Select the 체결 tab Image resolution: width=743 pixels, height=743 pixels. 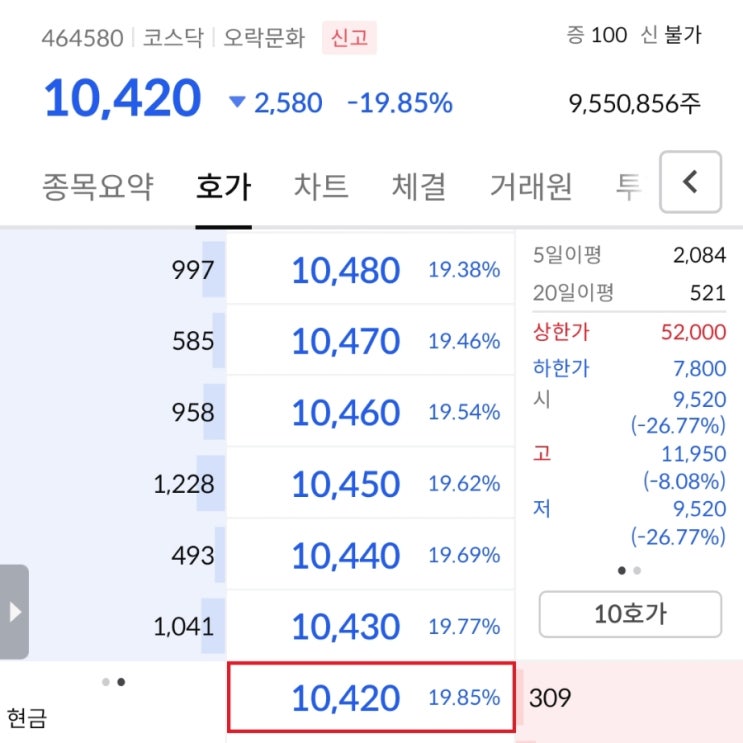[419, 186]
